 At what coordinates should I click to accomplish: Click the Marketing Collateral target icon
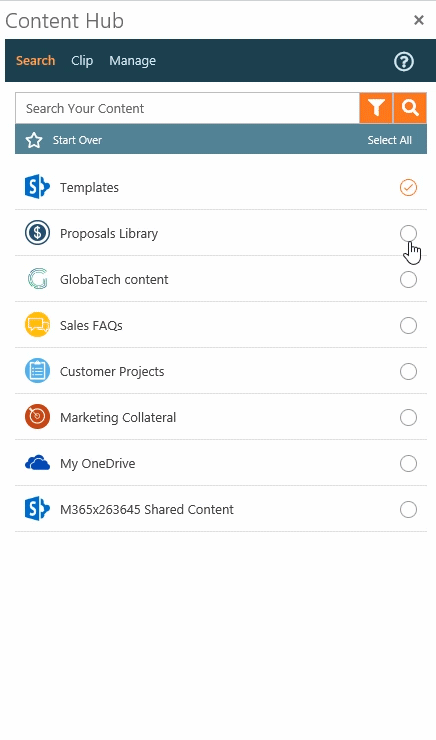[37, 417]
